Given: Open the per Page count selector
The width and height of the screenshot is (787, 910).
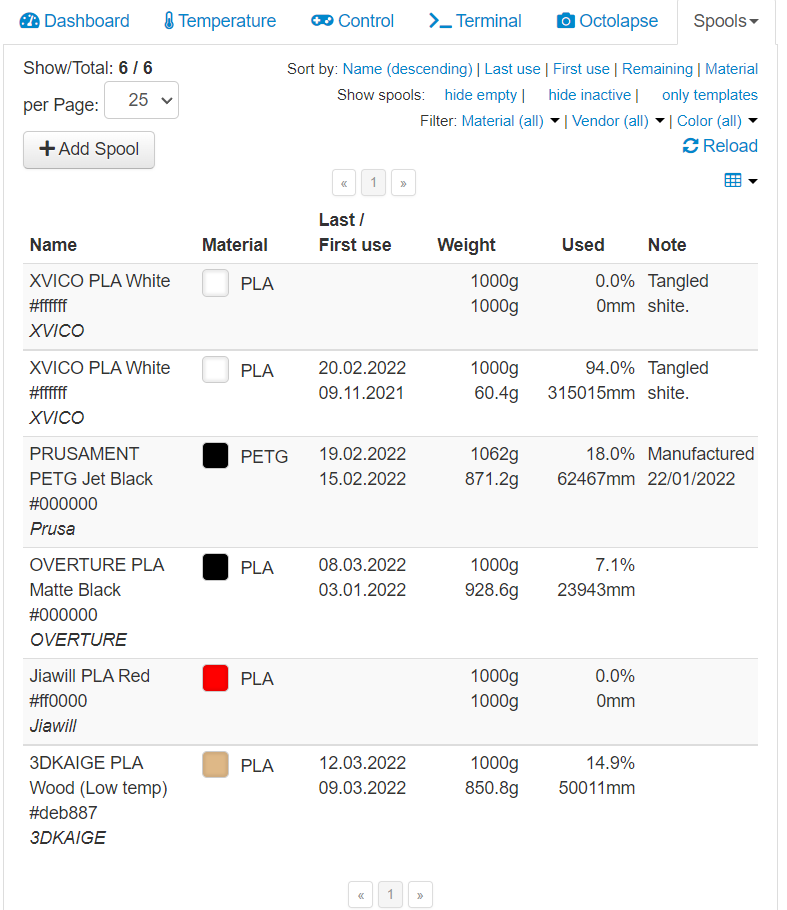Looking at the screenshot, I should pyautogui.click(x=141, y=100).
